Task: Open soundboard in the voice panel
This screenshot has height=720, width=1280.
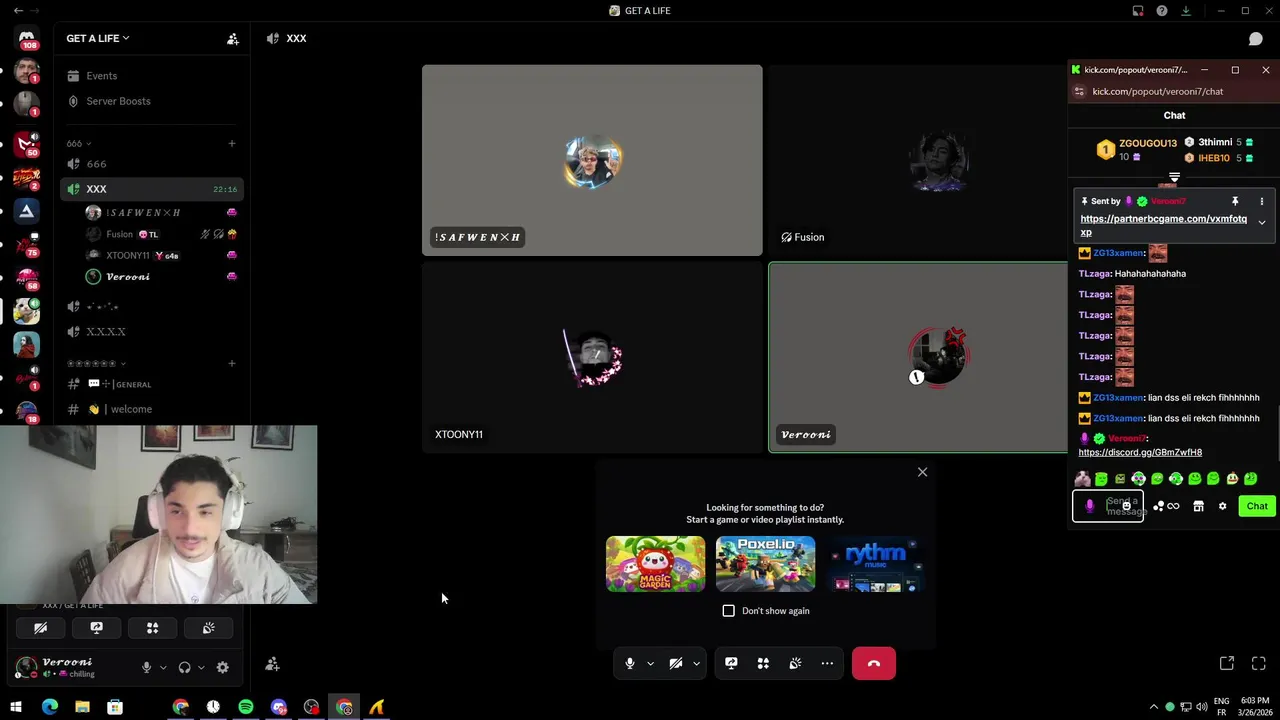Action: pos(208,628)
